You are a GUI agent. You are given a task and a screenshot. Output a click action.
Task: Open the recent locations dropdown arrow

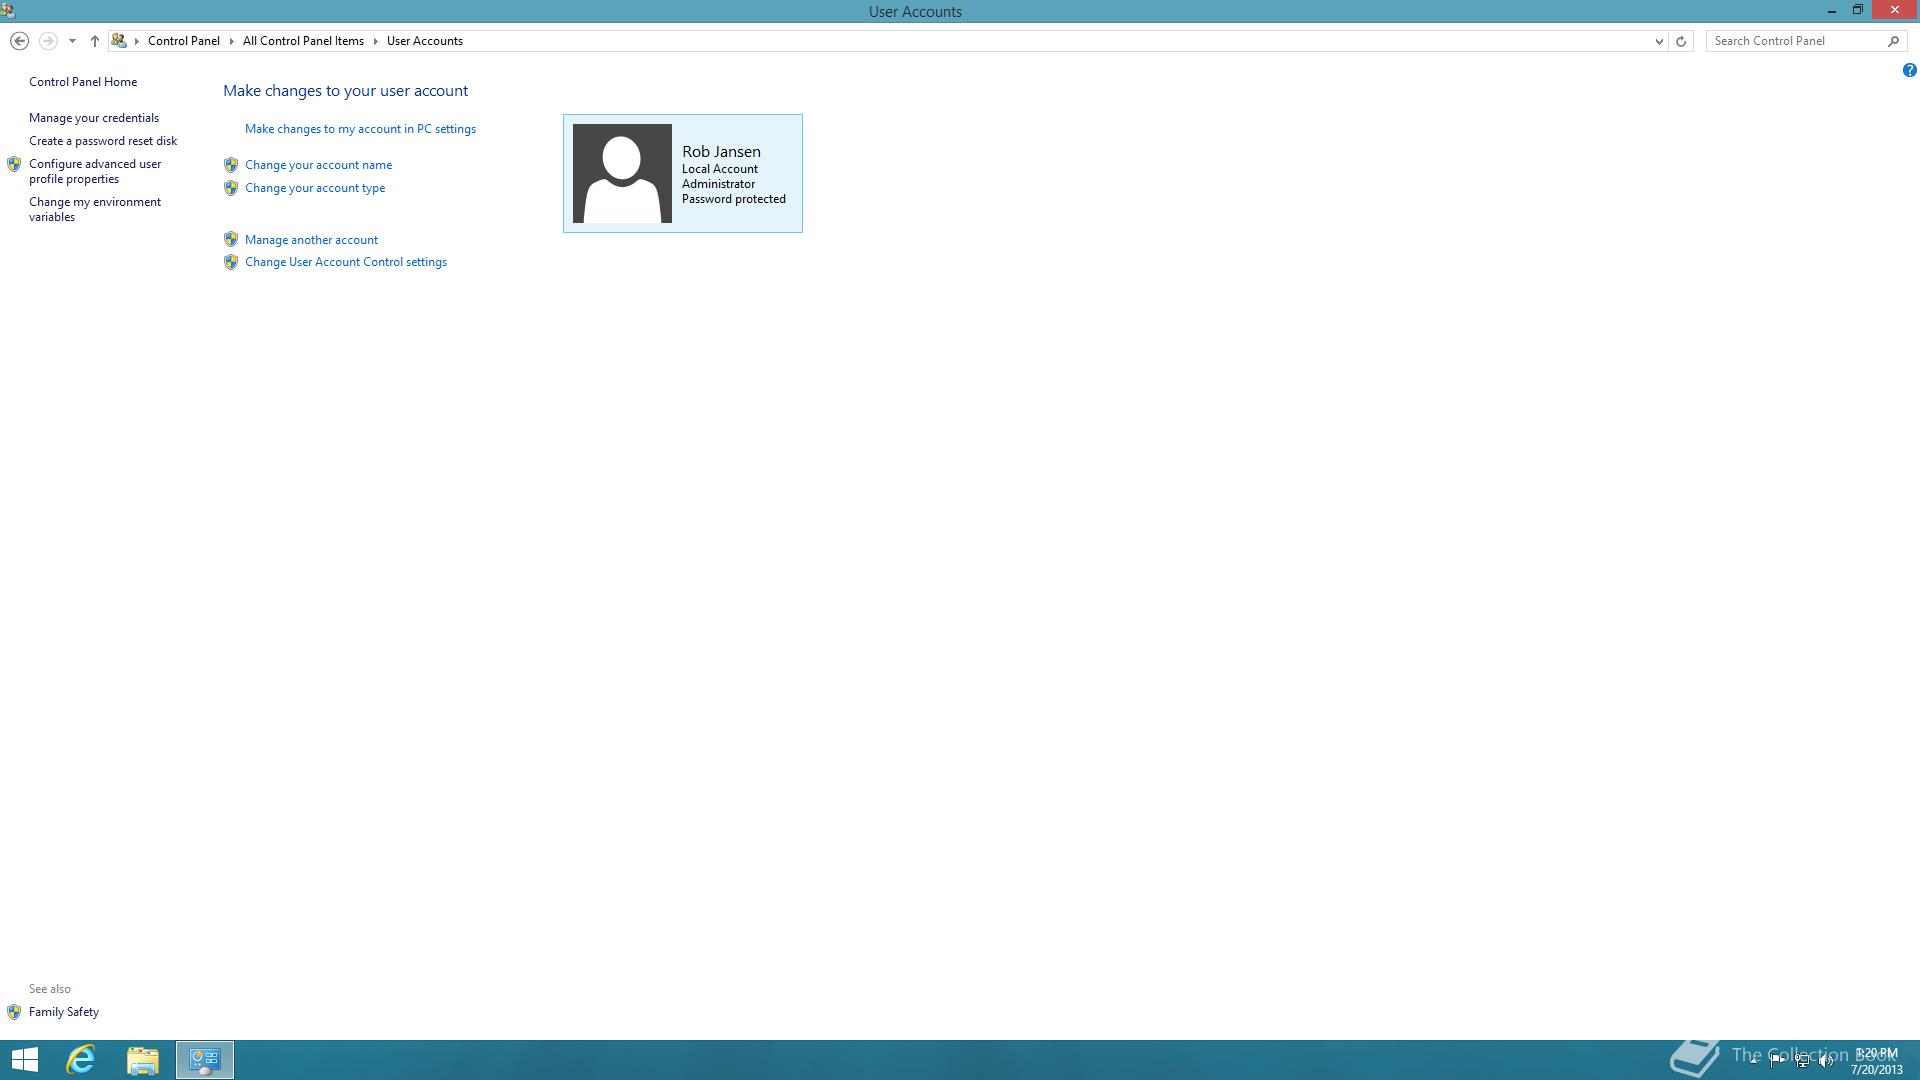coord(72,41)
